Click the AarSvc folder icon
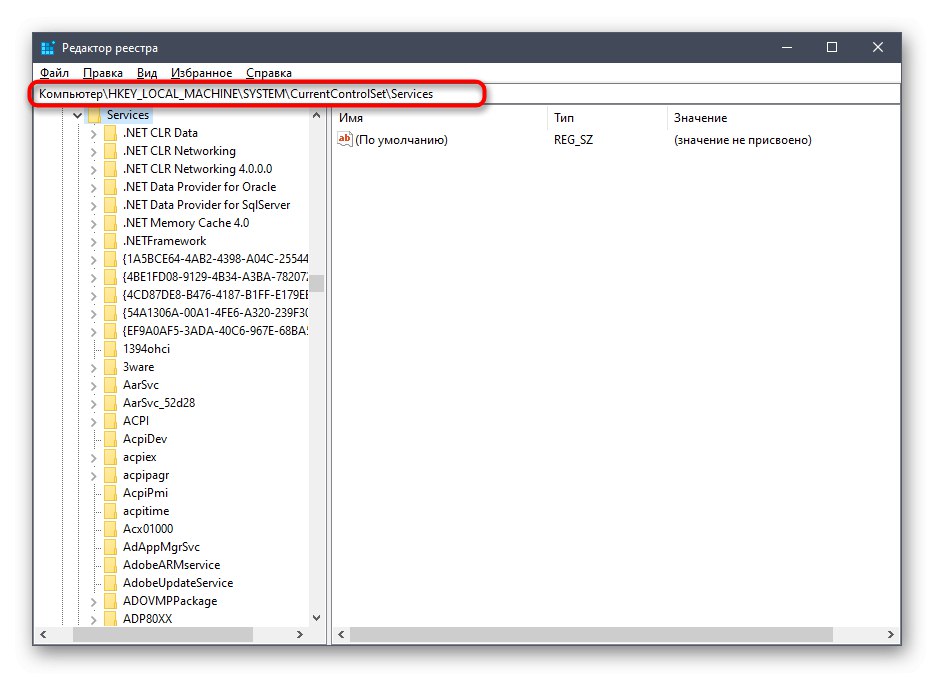The image size is (934, 678). click(110, 385)
